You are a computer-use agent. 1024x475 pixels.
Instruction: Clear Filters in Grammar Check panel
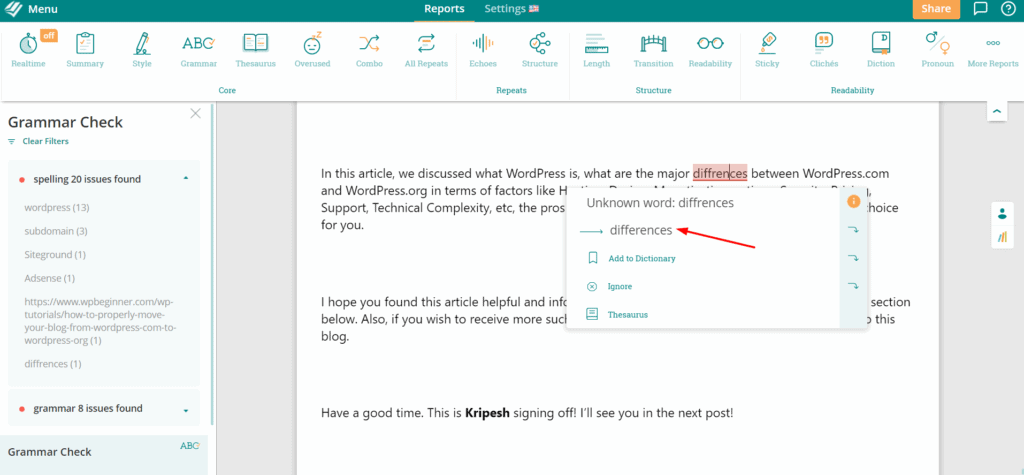[x=45, y=141]
